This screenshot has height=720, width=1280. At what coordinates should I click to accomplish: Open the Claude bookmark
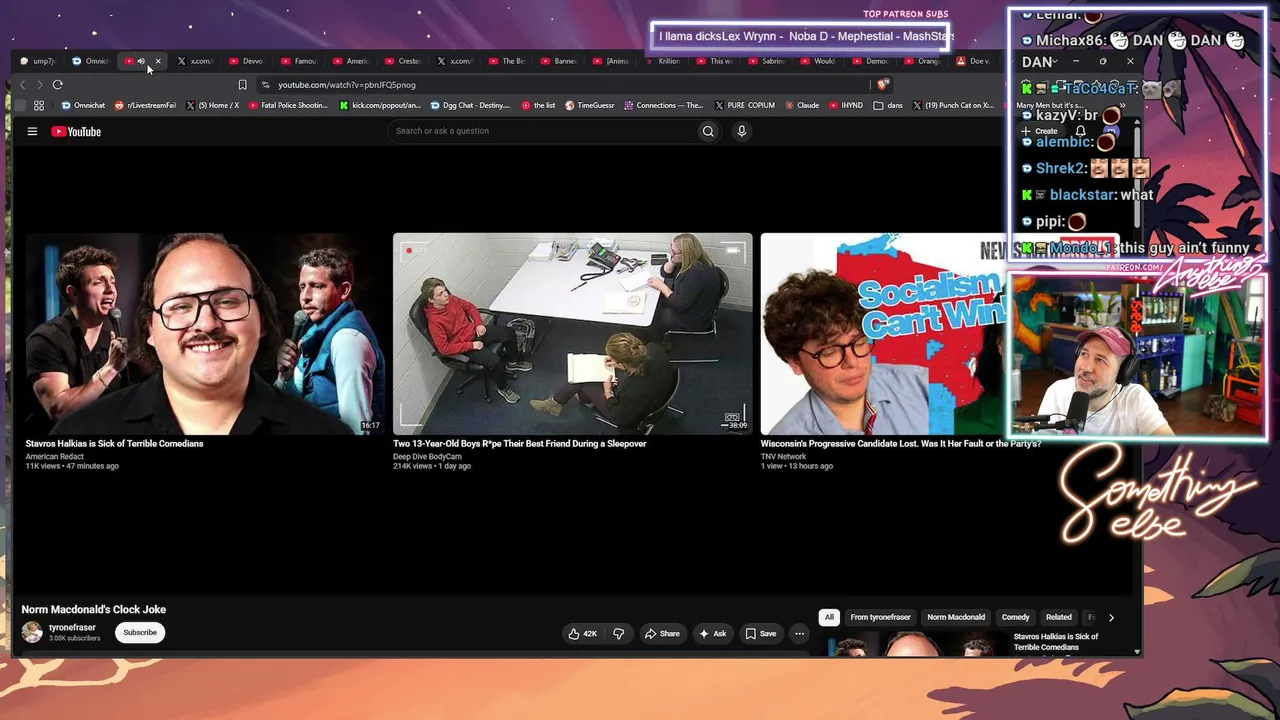pos(802,105)
